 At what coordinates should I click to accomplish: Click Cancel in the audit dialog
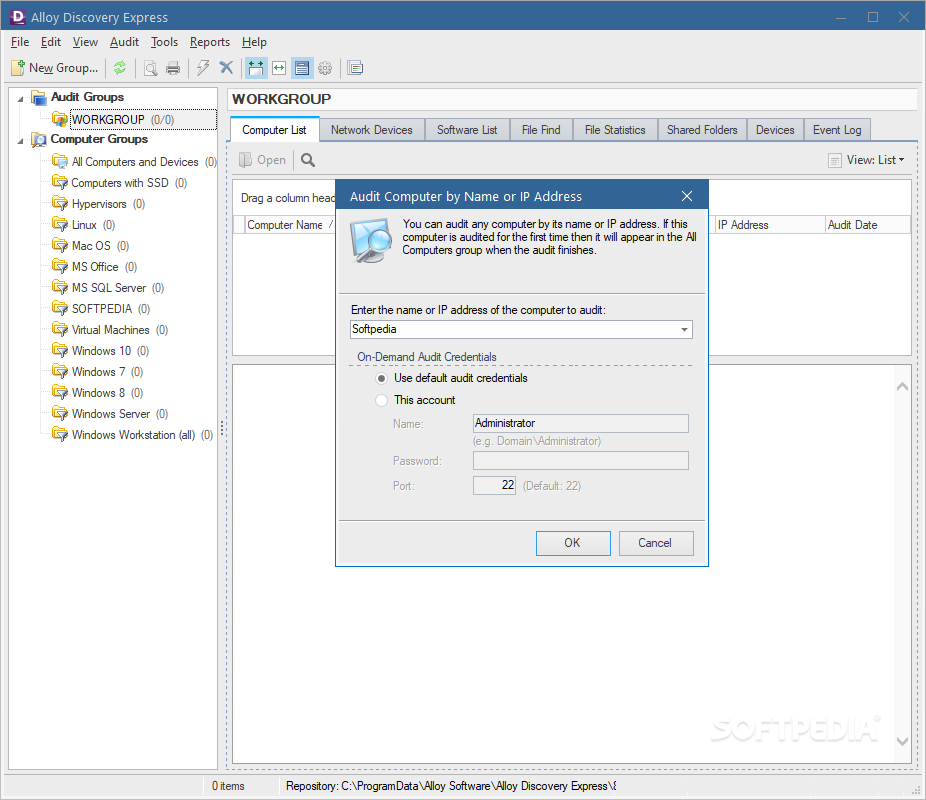click(656, 543)
